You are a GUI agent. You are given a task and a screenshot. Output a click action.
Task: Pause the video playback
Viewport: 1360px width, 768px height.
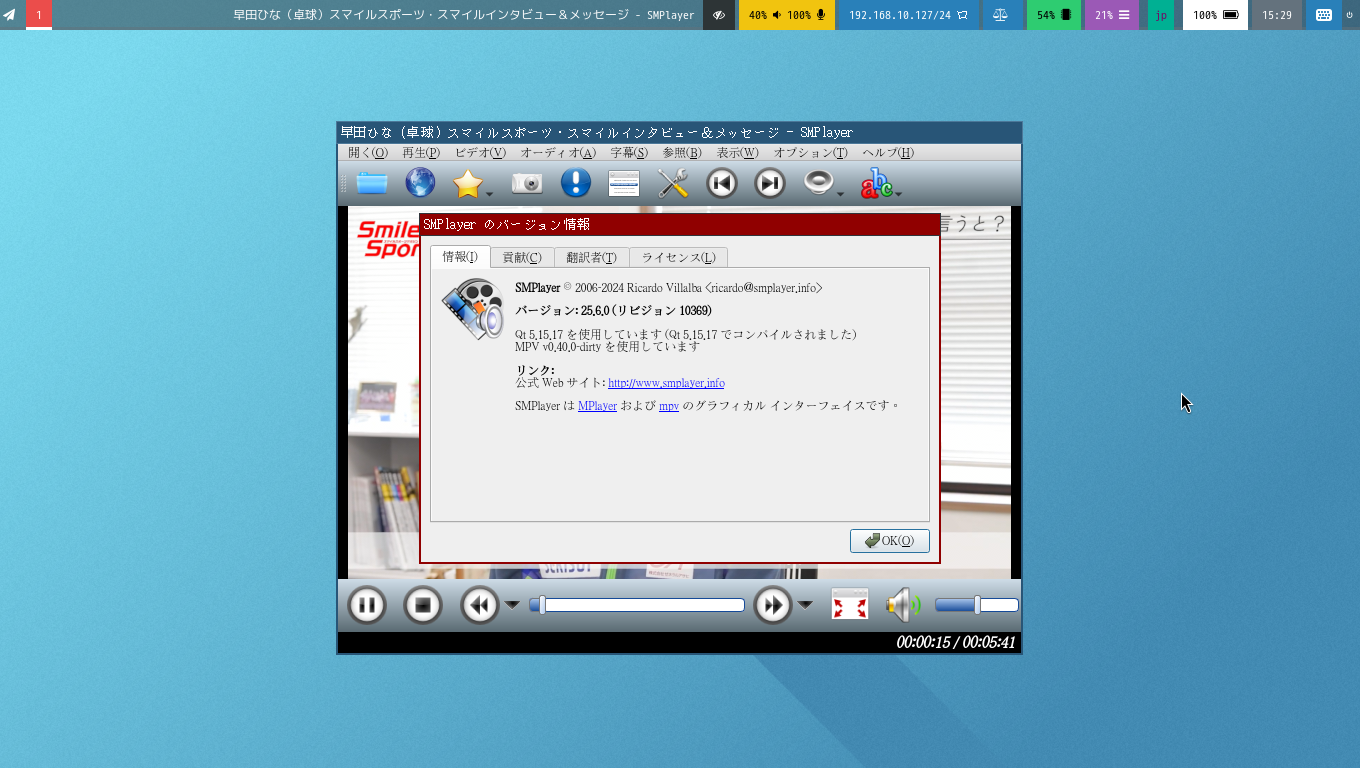pos(367,605)
